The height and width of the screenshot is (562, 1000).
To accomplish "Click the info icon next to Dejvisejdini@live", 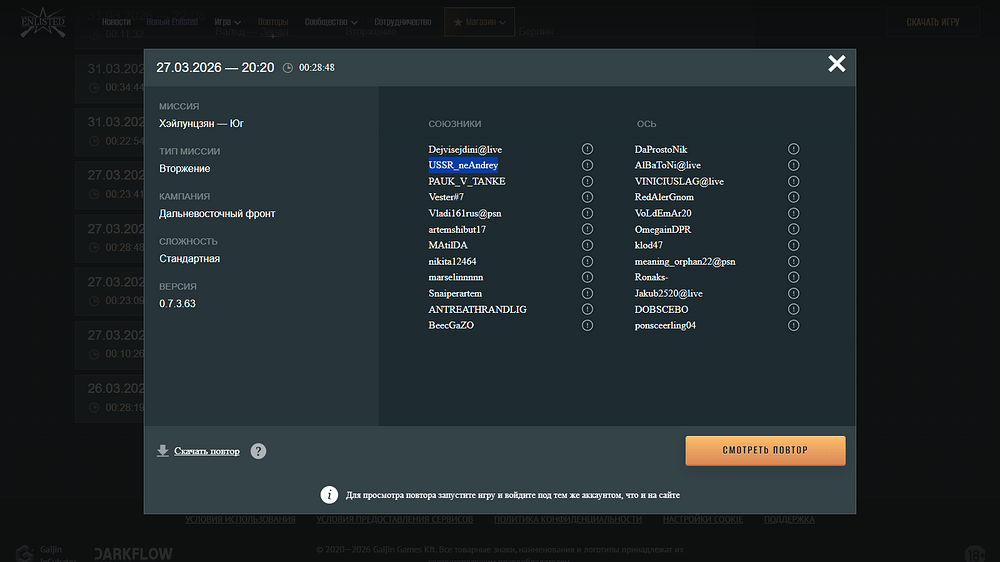I will (x=587, y=149).
